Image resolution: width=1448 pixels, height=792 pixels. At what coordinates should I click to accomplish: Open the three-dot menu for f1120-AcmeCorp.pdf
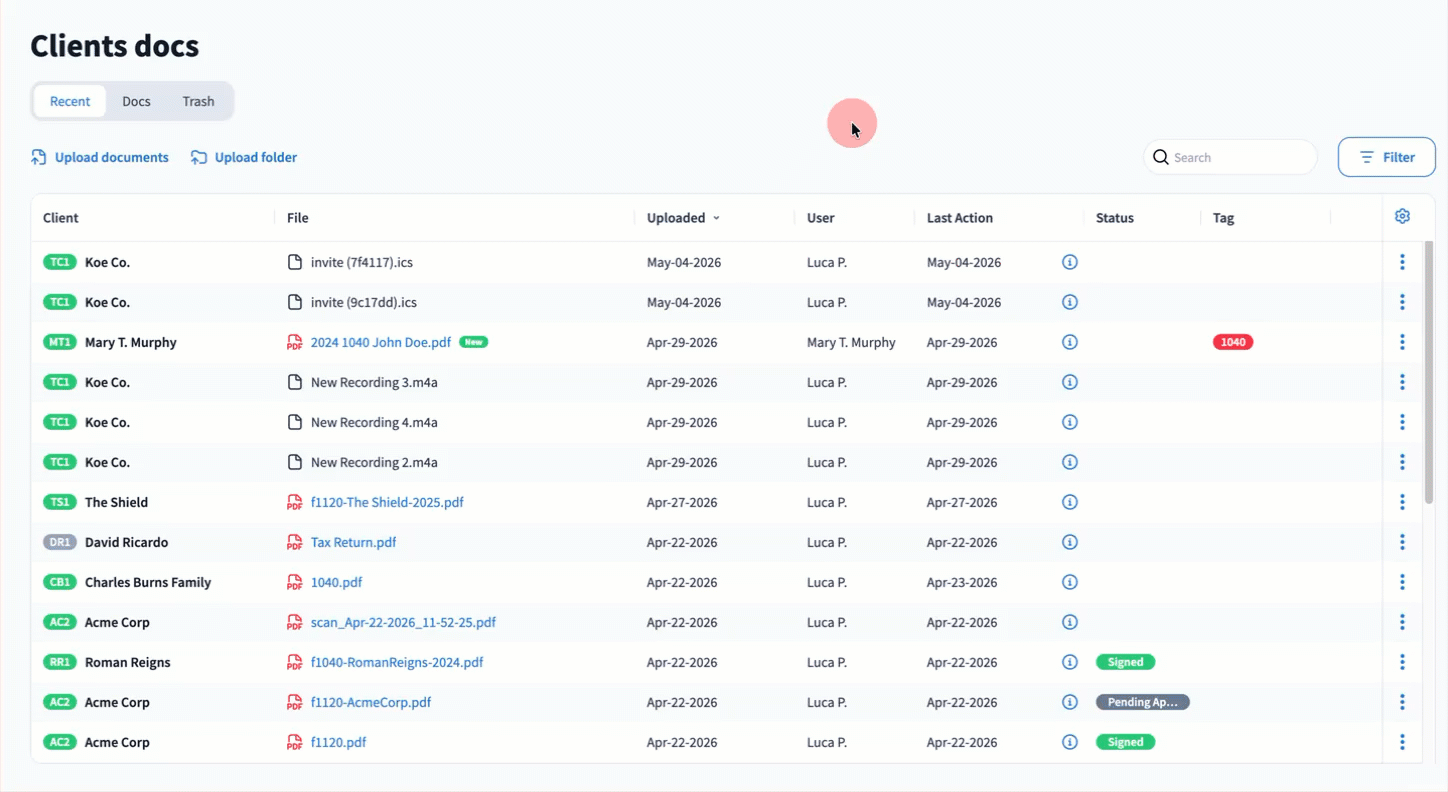pyautogui.click(x=1402, y=702)
